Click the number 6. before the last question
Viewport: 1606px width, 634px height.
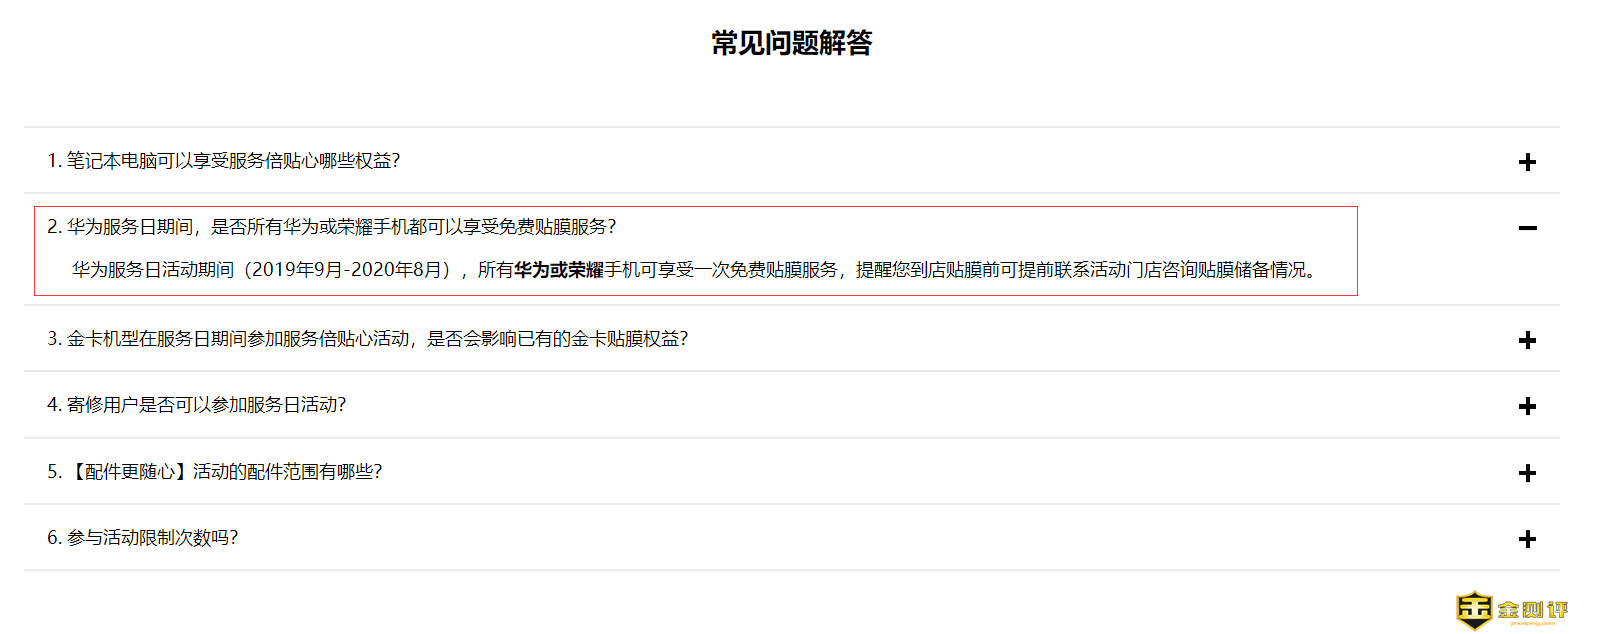click(x=54, y=538)
